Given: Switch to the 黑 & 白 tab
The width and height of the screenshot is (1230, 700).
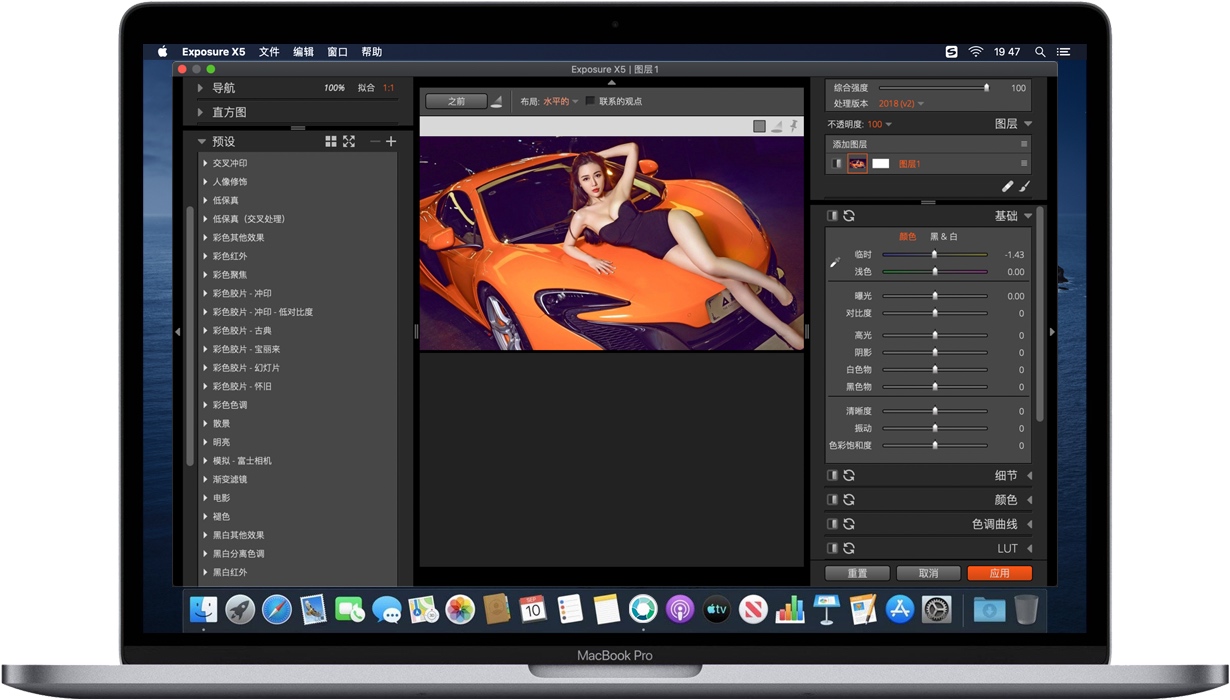Looking at the screenshot, I should 943,237.
